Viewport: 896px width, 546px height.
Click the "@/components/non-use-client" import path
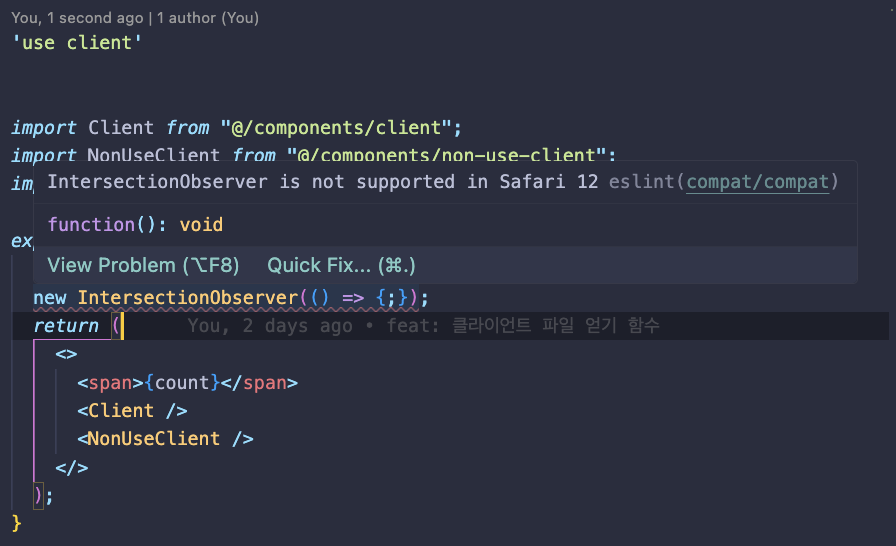[x=451, y=155]
